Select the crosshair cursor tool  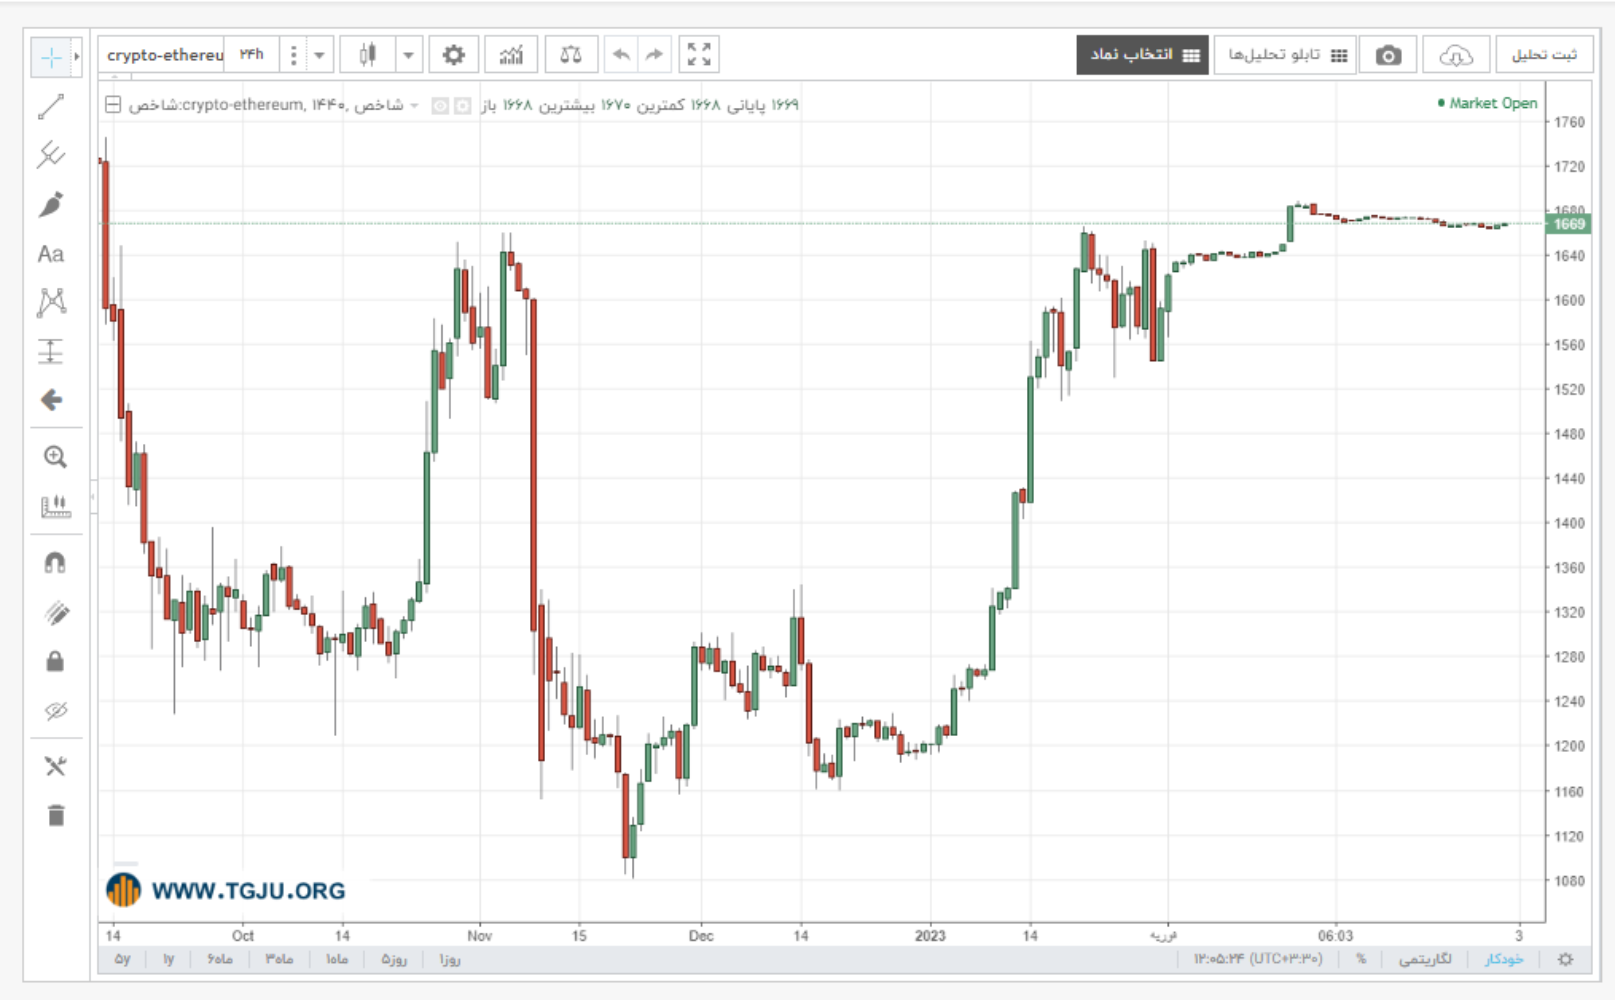[x=51, y=57]
